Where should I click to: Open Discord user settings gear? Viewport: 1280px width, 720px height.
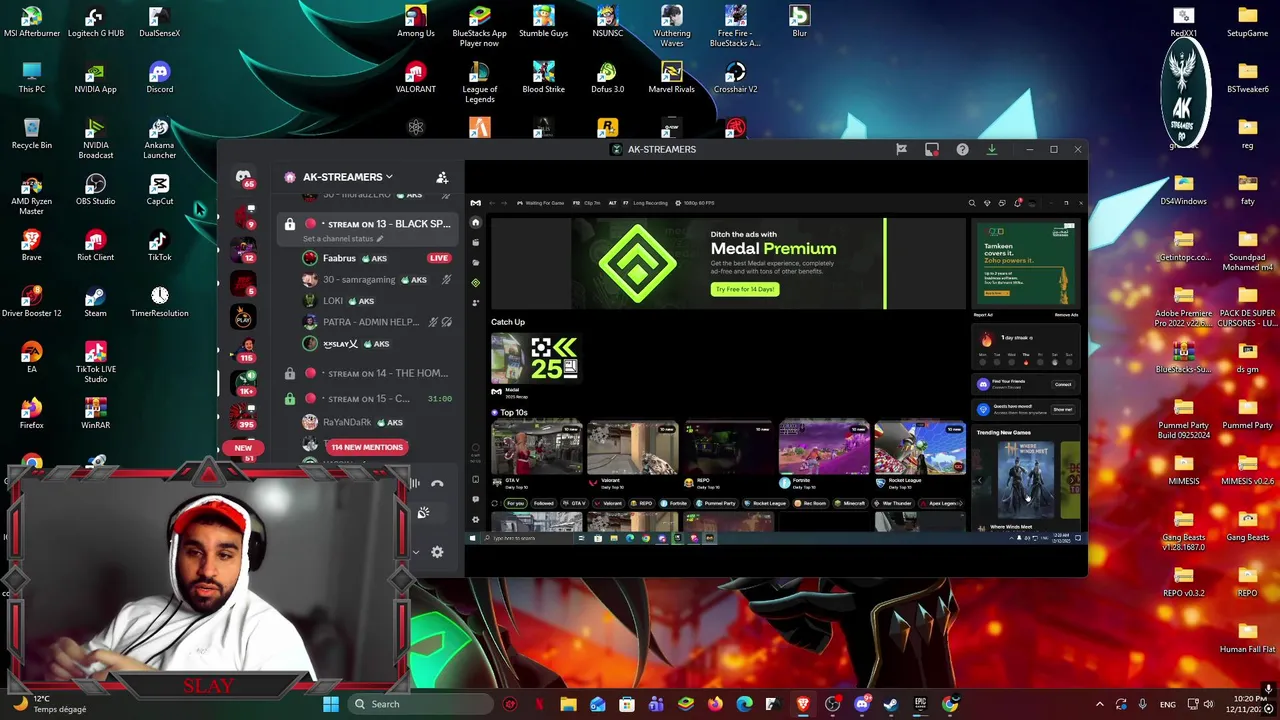click(x=437, y=552)
